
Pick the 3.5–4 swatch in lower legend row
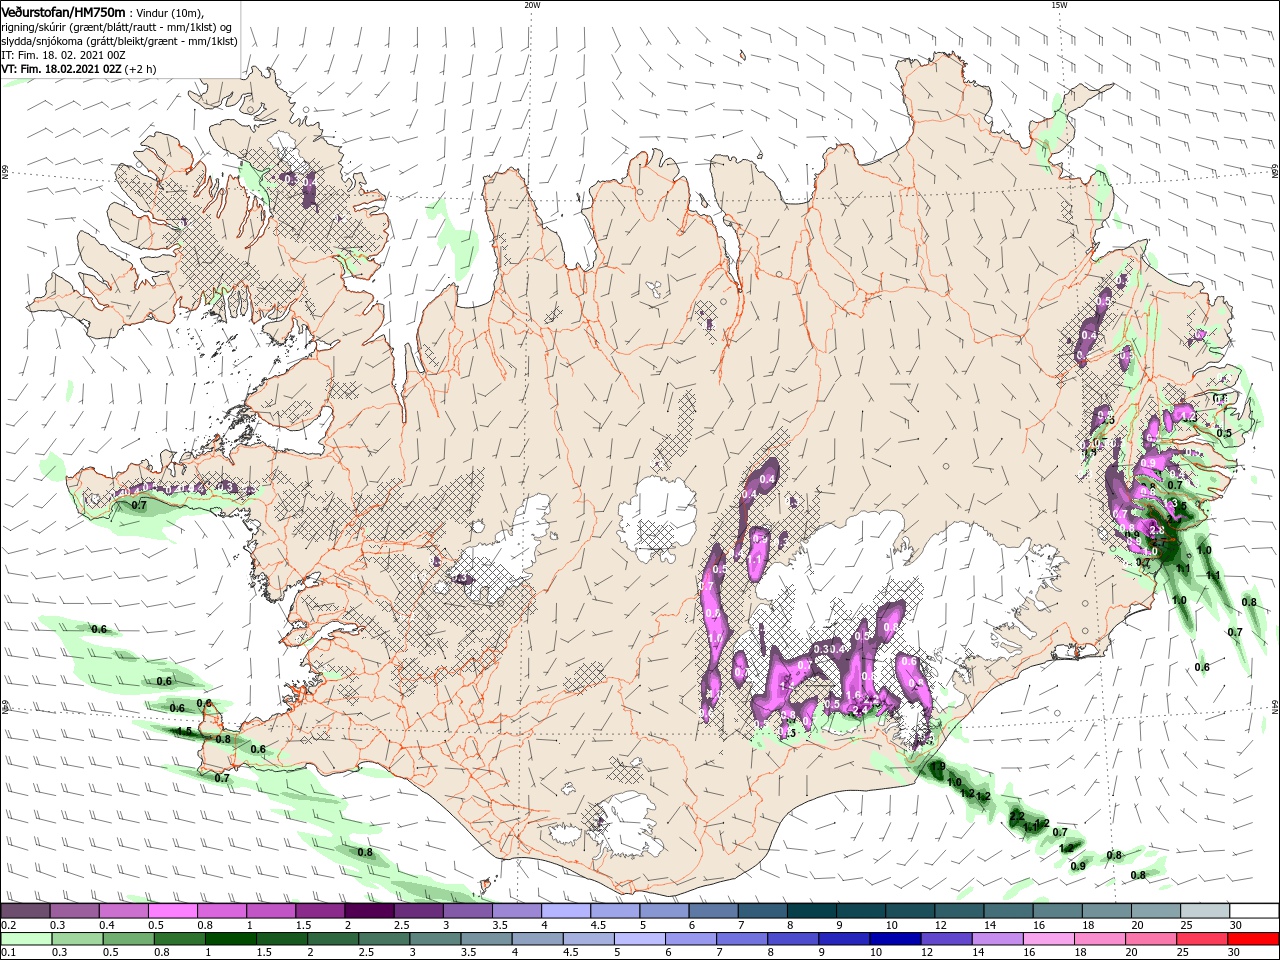pyautogui.click(x=486, y=938)
